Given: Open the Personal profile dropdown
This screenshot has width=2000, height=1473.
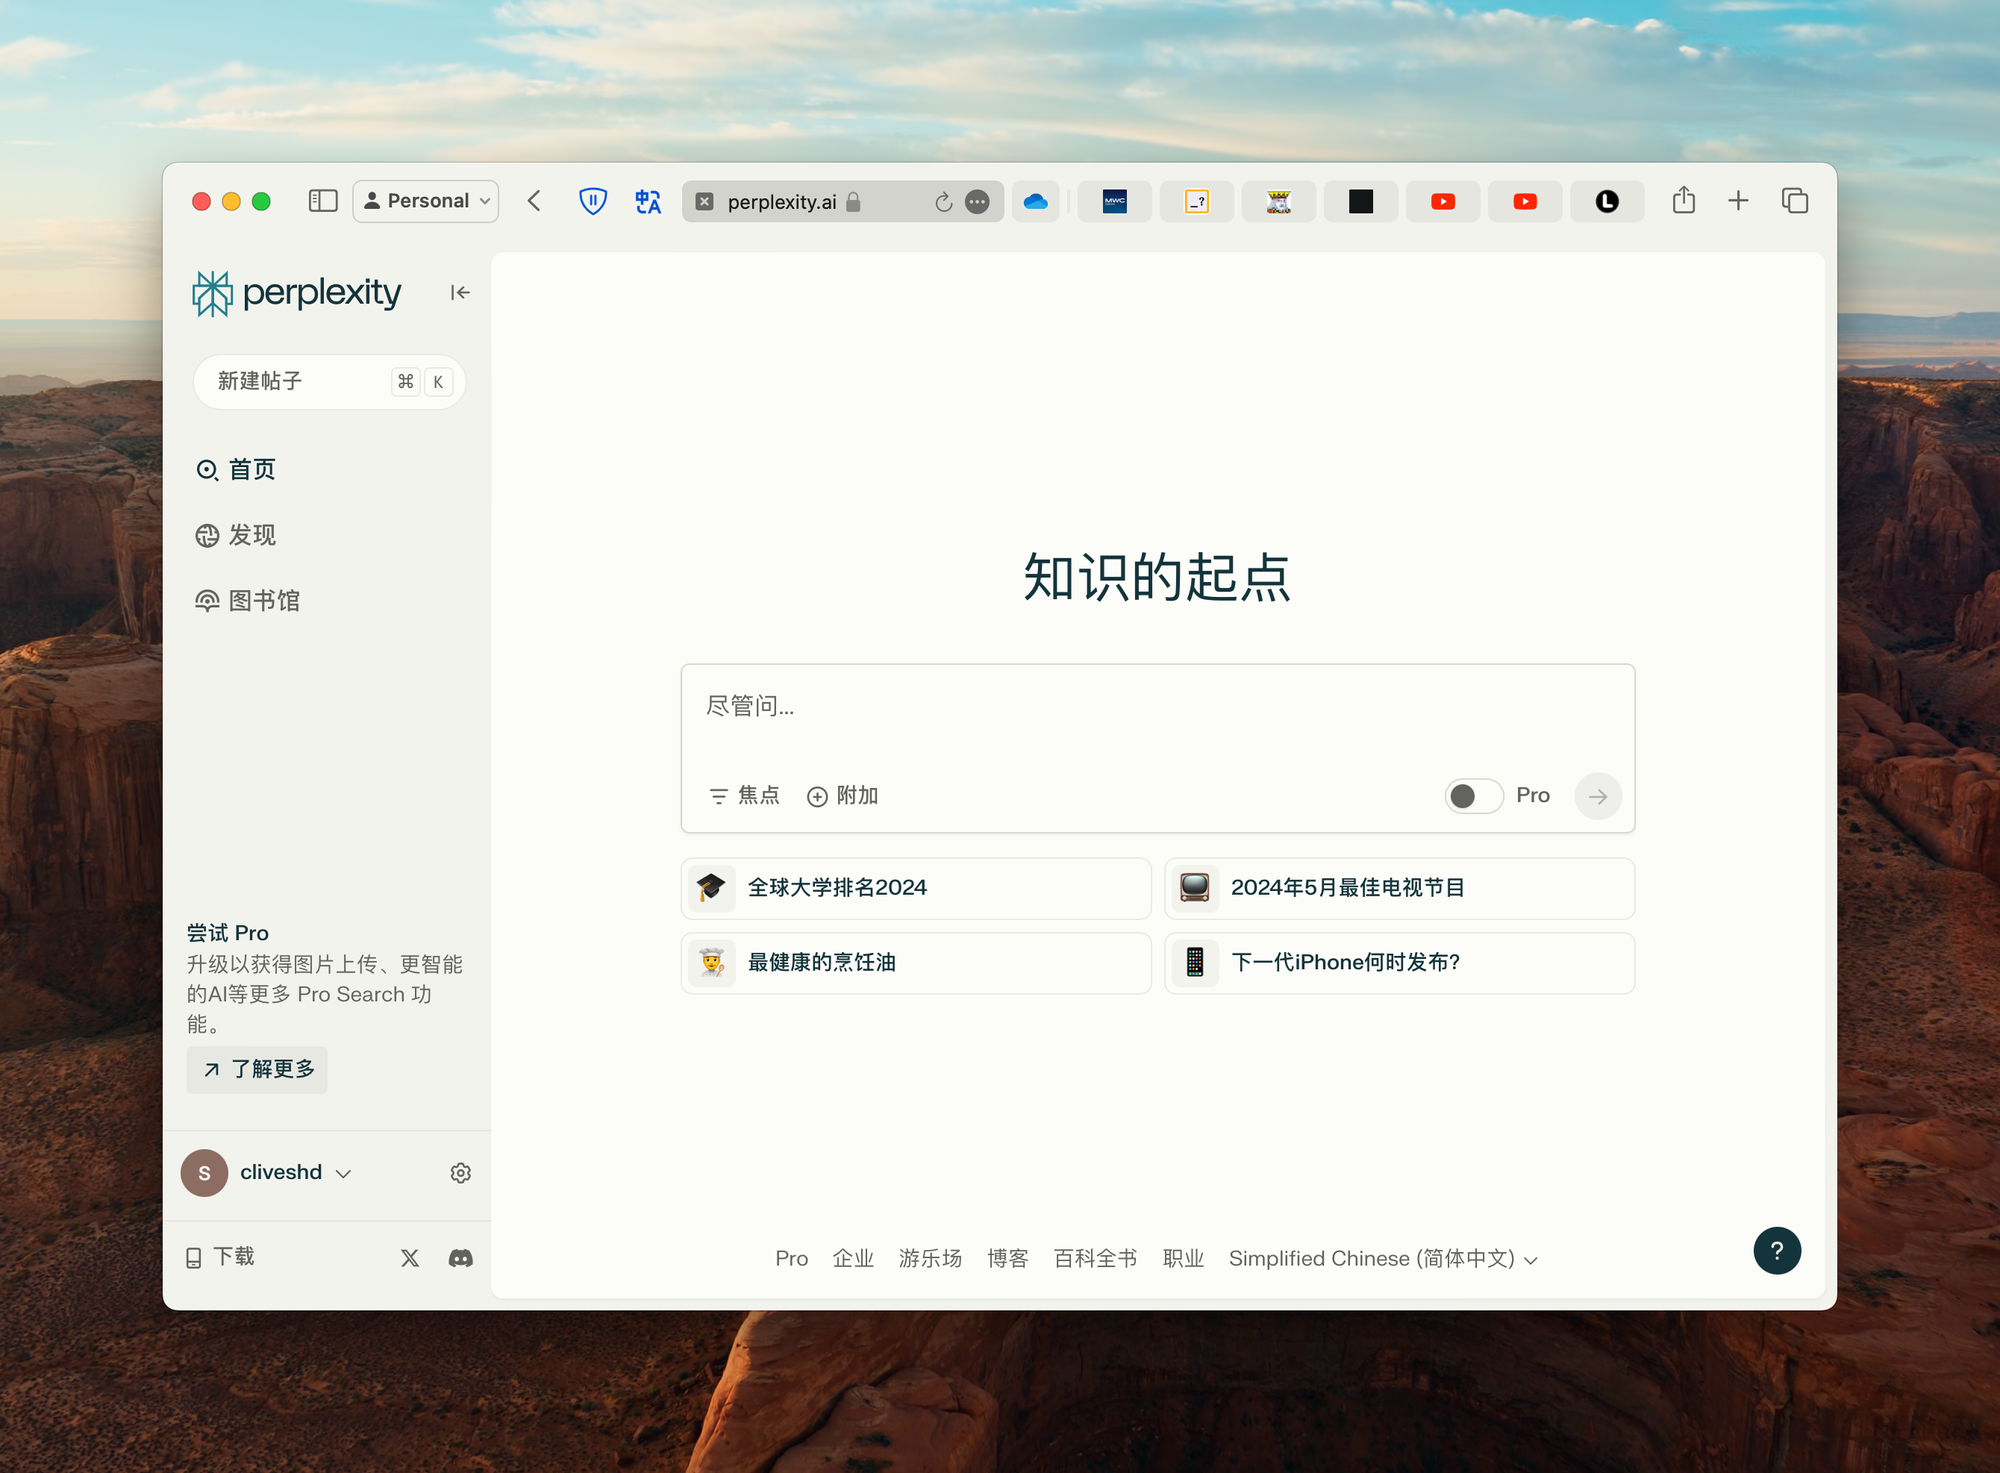Looking at the screenshot, I should (x=426, y=201).
